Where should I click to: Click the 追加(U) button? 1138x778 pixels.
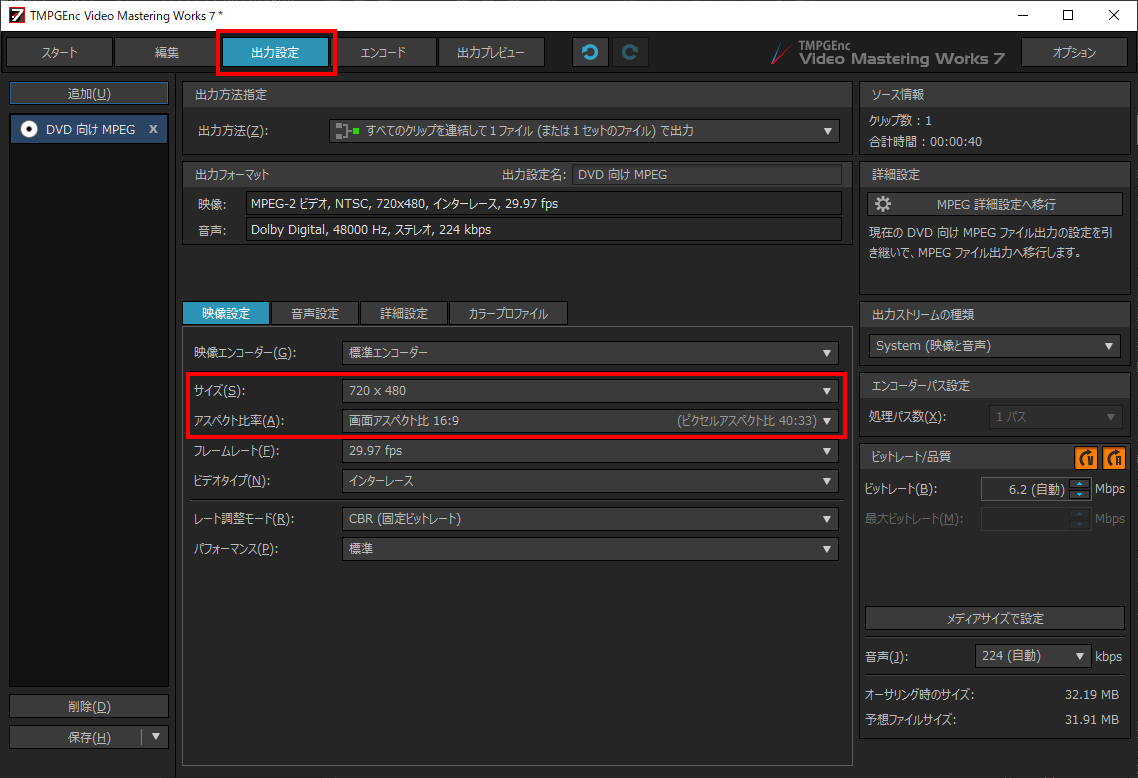click(x=89, y=94)
